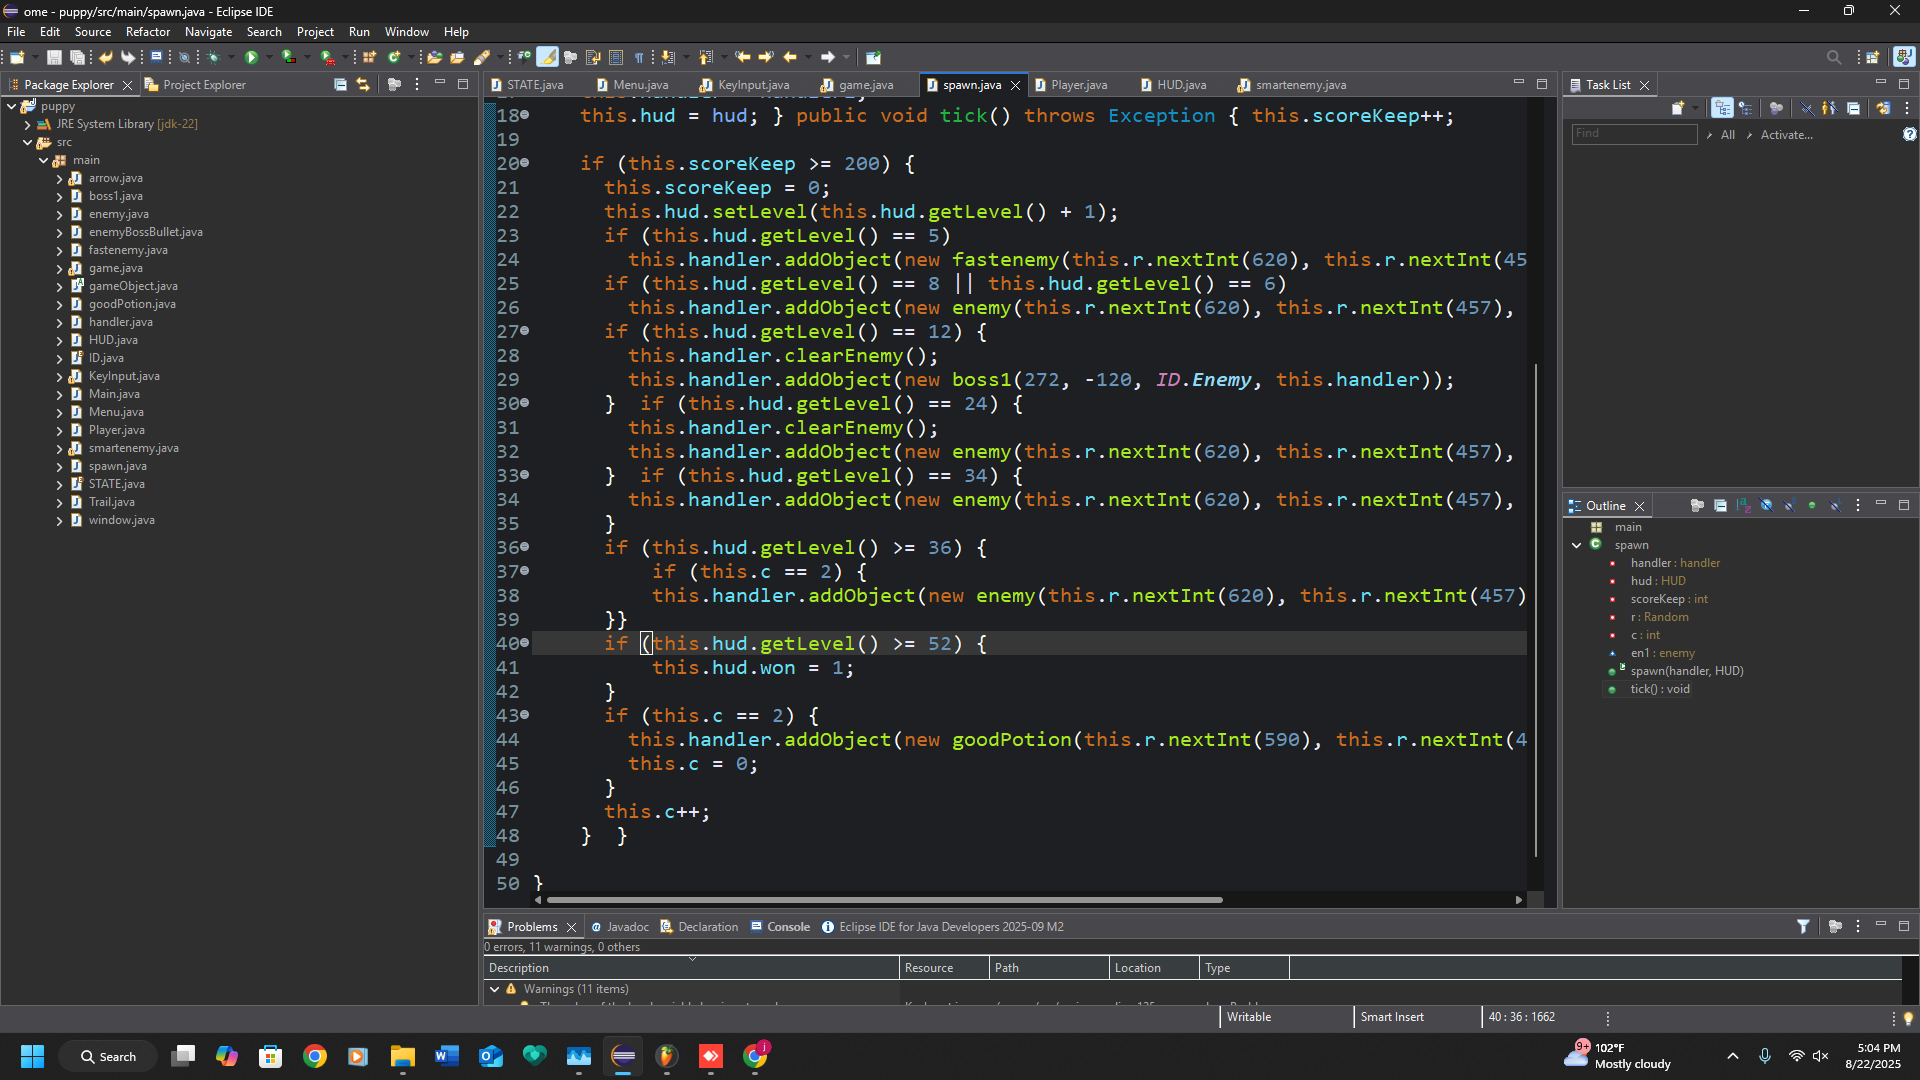Click the Save All icon in toolbar
1920x1080 pixels.
76,57
